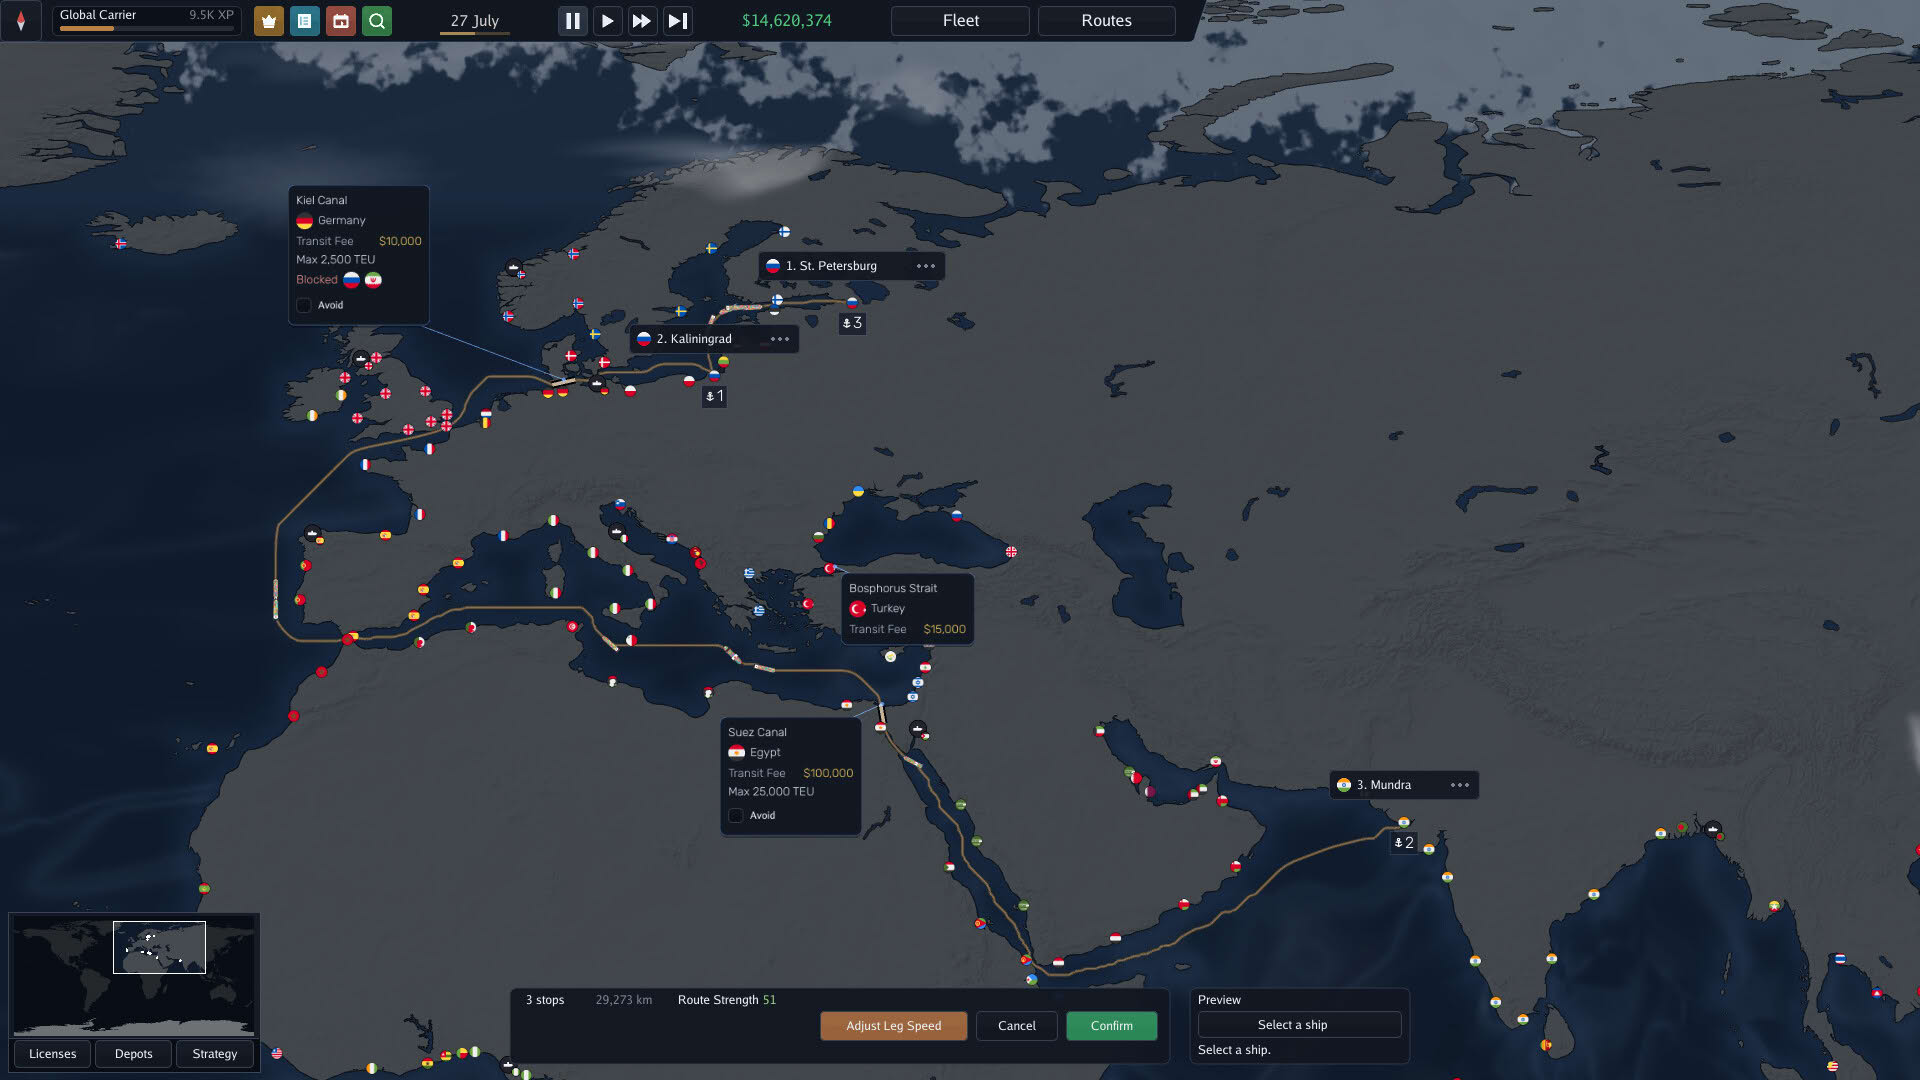Play at normal speed

607,21
